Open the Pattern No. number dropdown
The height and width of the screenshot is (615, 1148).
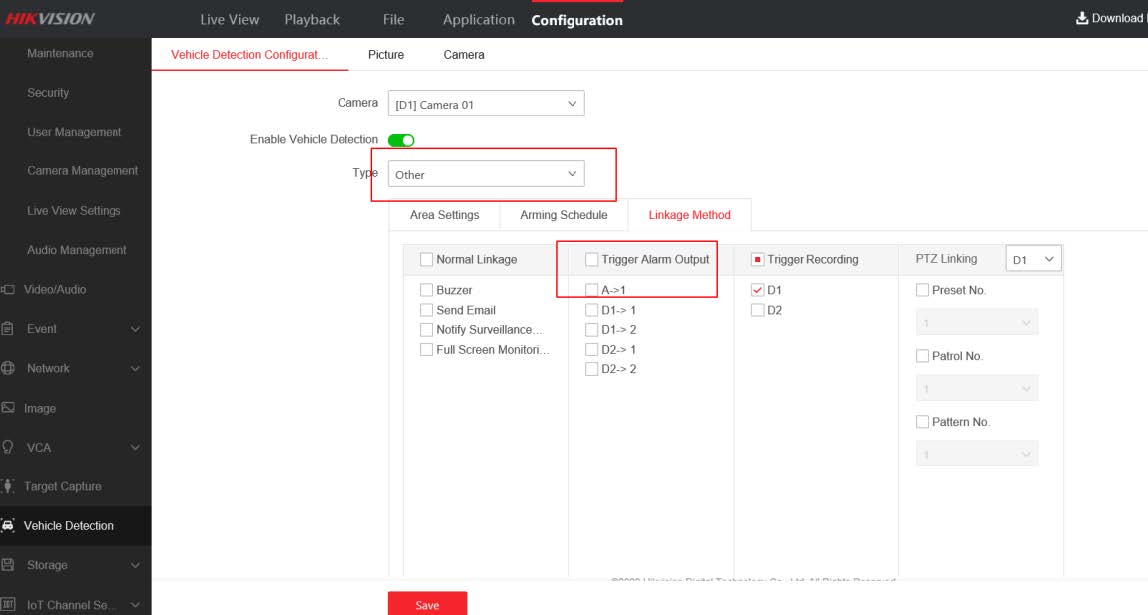click(x=977, y=454)
